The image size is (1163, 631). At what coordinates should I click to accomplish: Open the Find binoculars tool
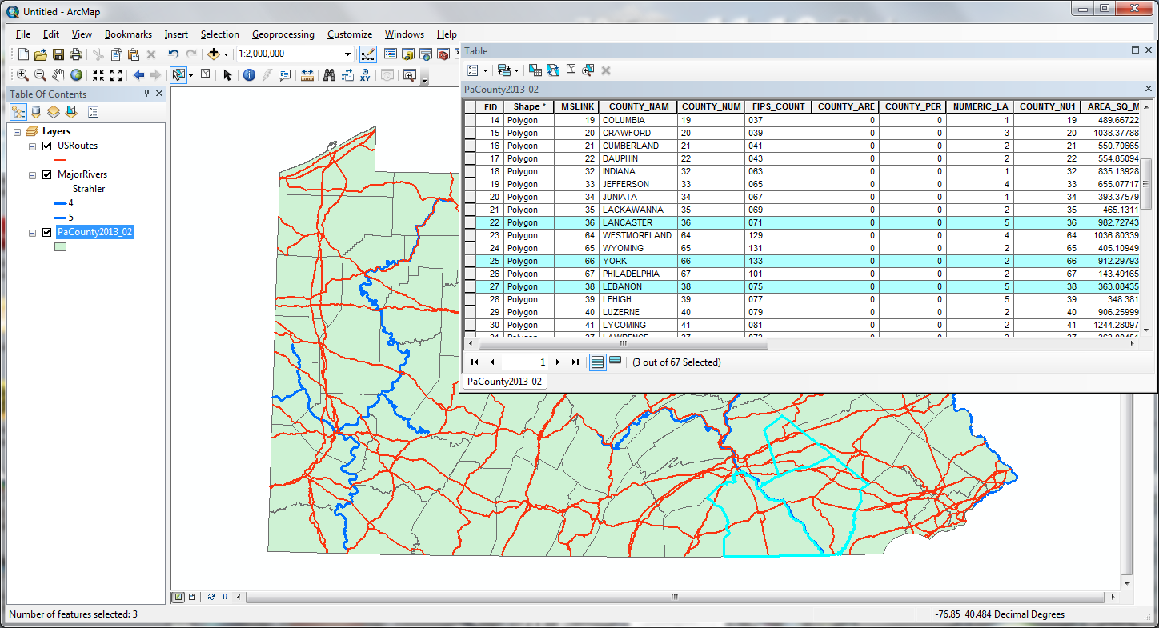pyautogui.click(x=329, y=76)
